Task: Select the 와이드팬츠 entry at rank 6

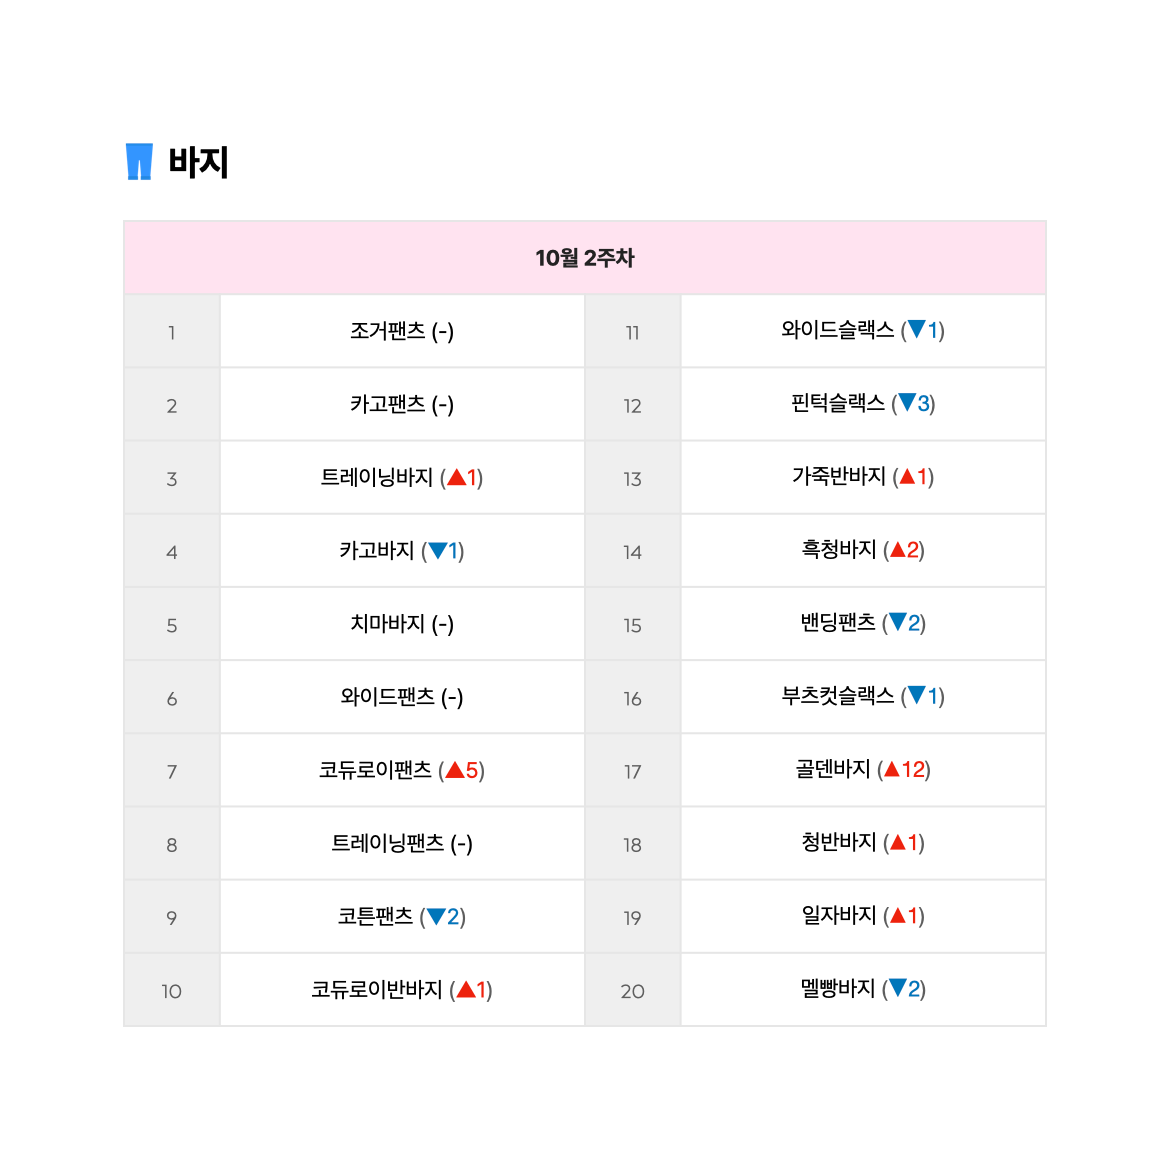Action: tap(402, 697)
